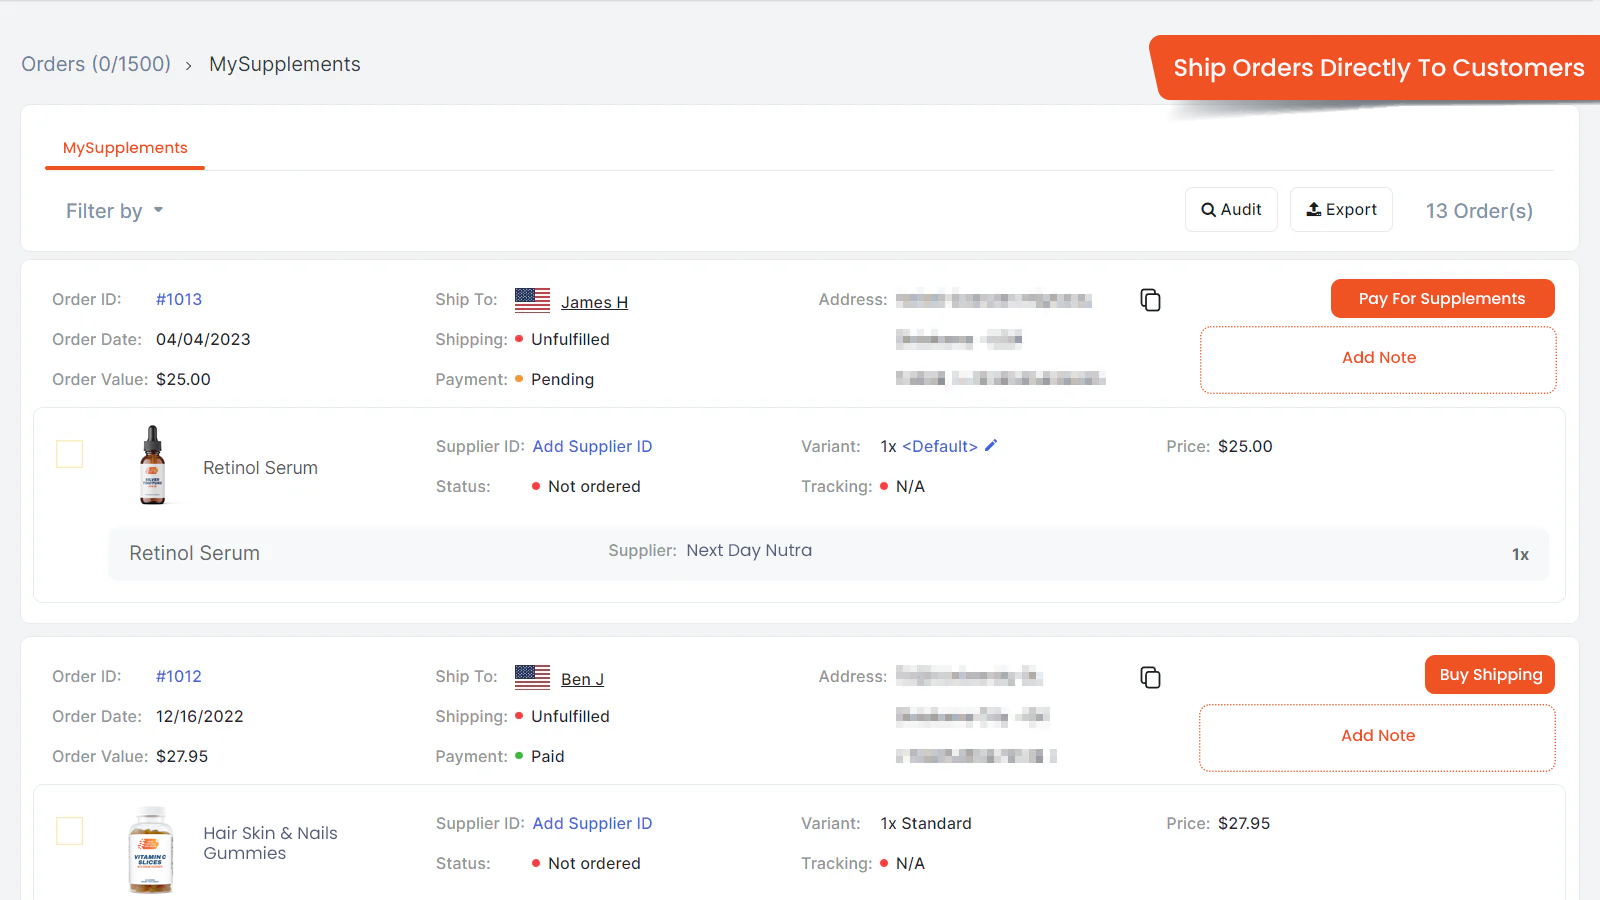The height and width of the screenshot is (900, 1600).
Task: Add Note to order #1013
Action: (1378, 359)
